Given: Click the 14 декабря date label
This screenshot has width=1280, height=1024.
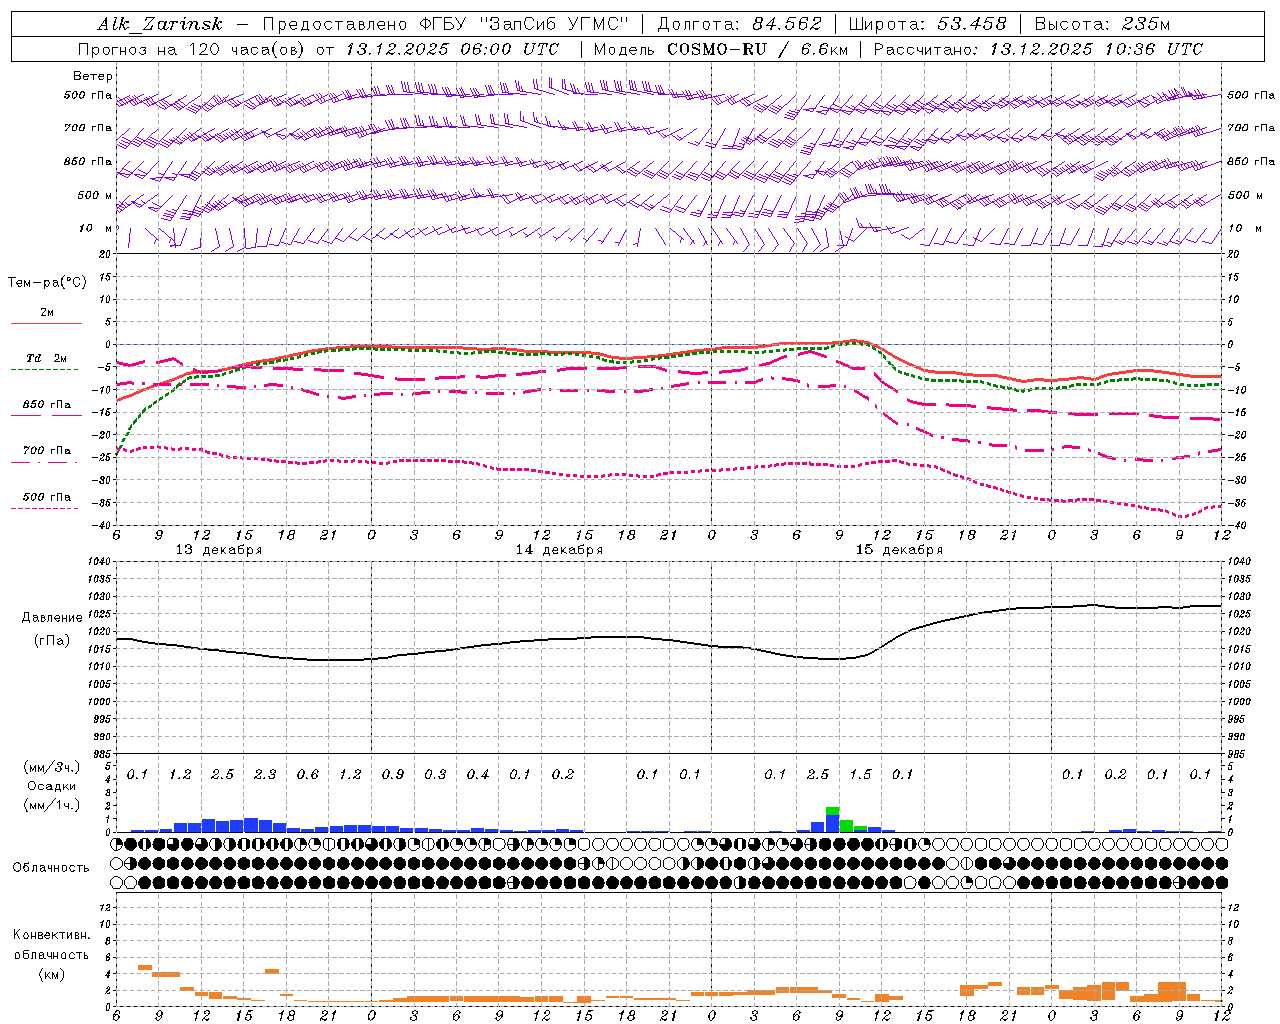Looking at the screenshot, I should point(559,550).
